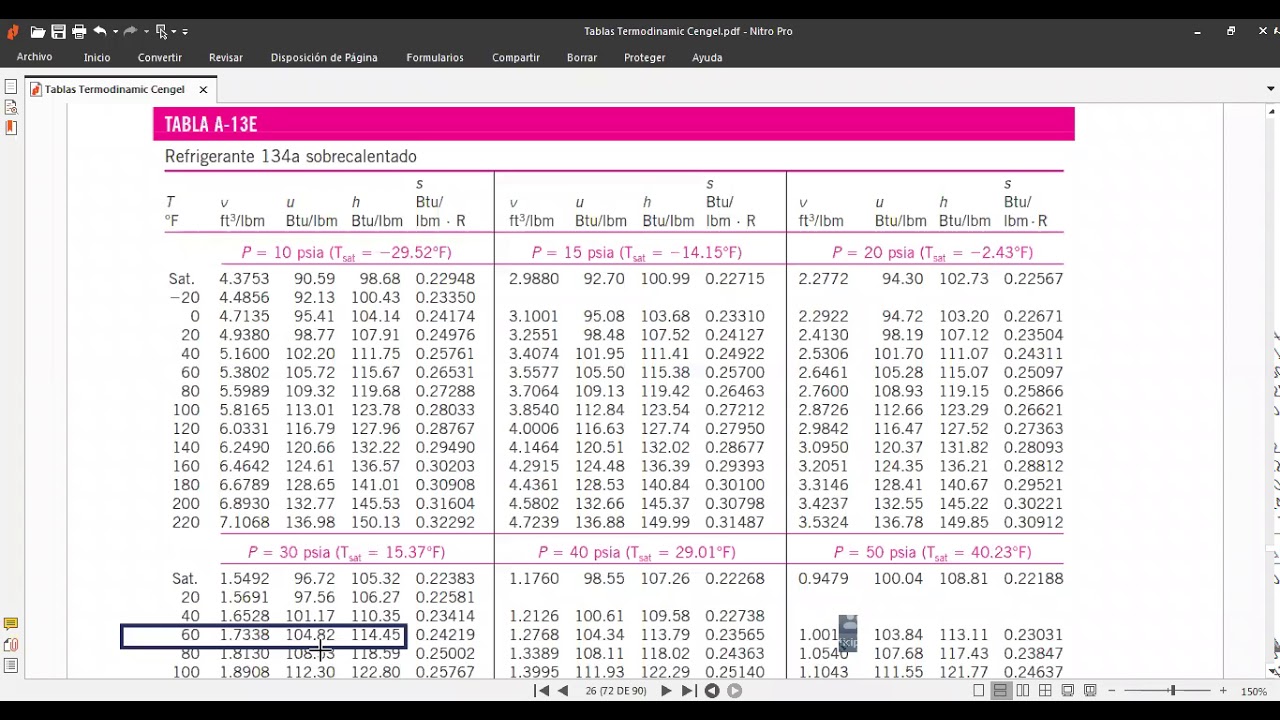Open the Compartir ribbon tab
This screenshot has height=720, width=1280.
coord(516,57)
